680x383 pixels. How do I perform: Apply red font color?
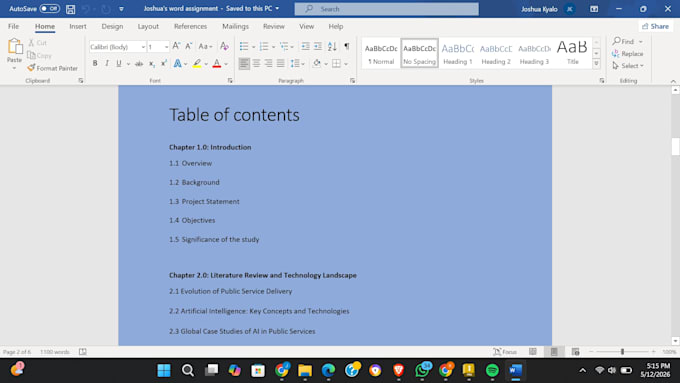(x=217, y=64)
